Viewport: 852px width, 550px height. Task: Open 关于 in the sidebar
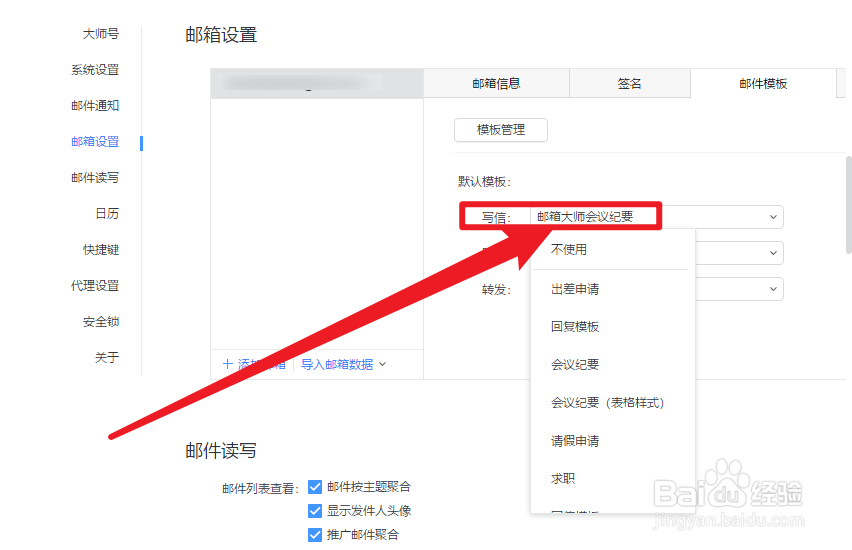coord(107,358)
